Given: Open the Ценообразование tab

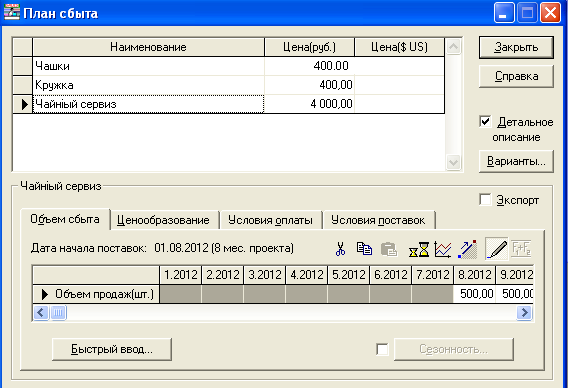Looking at the screenshot, I should point(163,220).
